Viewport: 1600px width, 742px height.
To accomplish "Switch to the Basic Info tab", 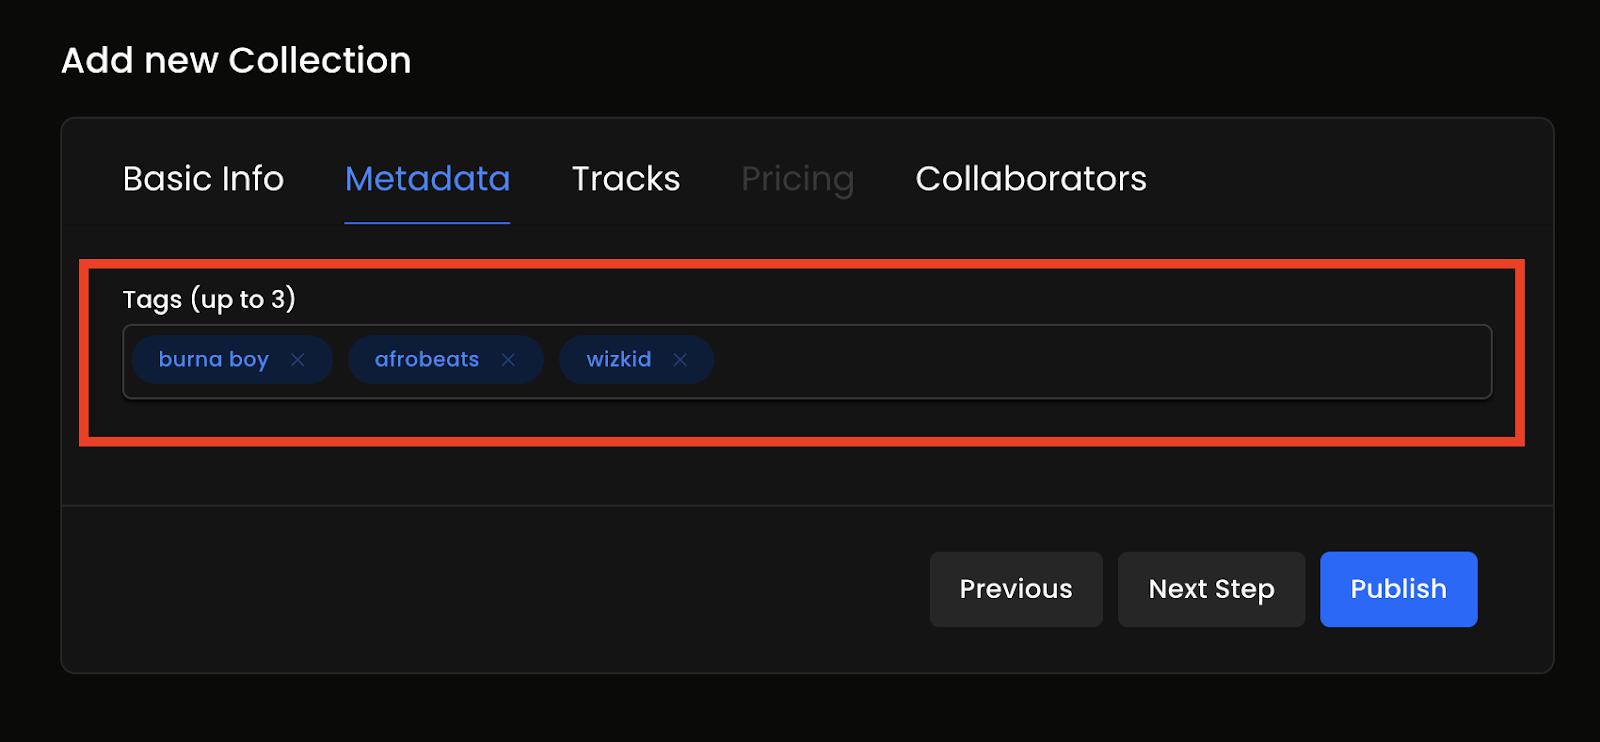I will point(203,179).
